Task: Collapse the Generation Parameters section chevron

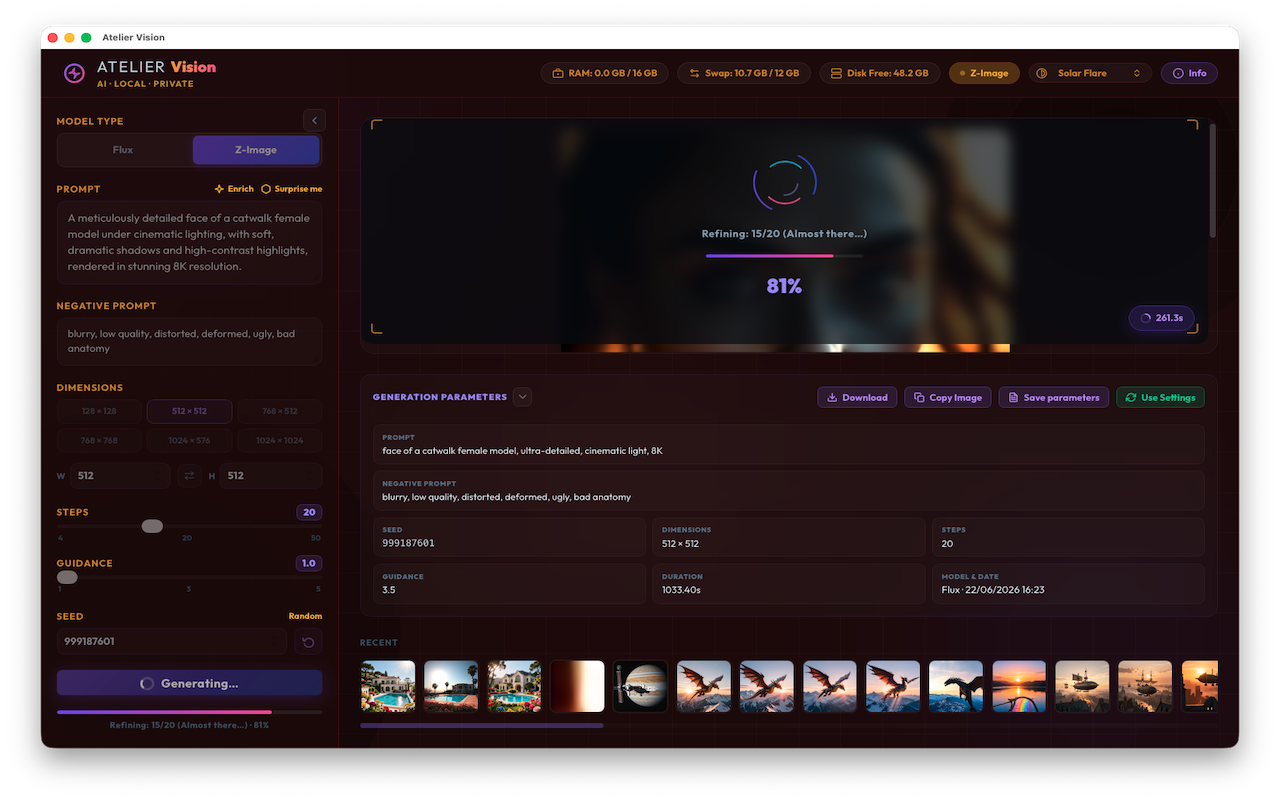Action: [x=522, y=397]
